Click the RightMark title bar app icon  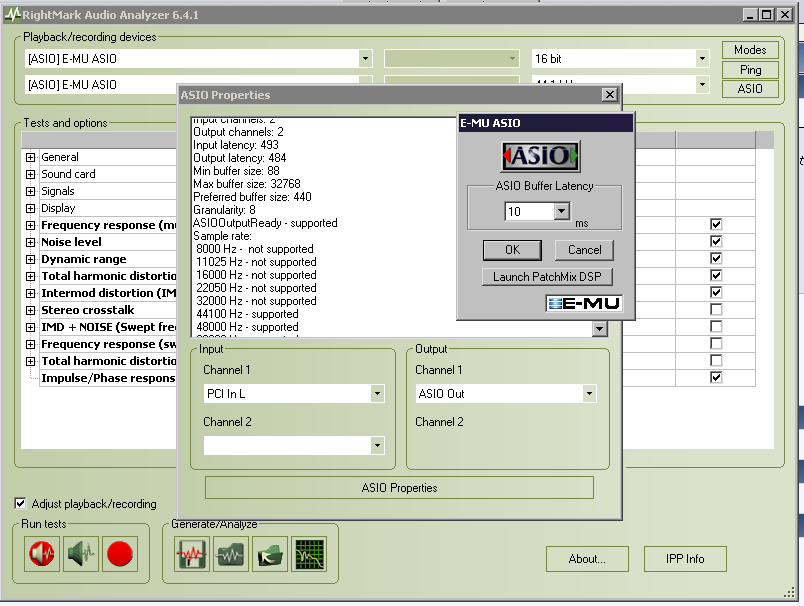12,14
